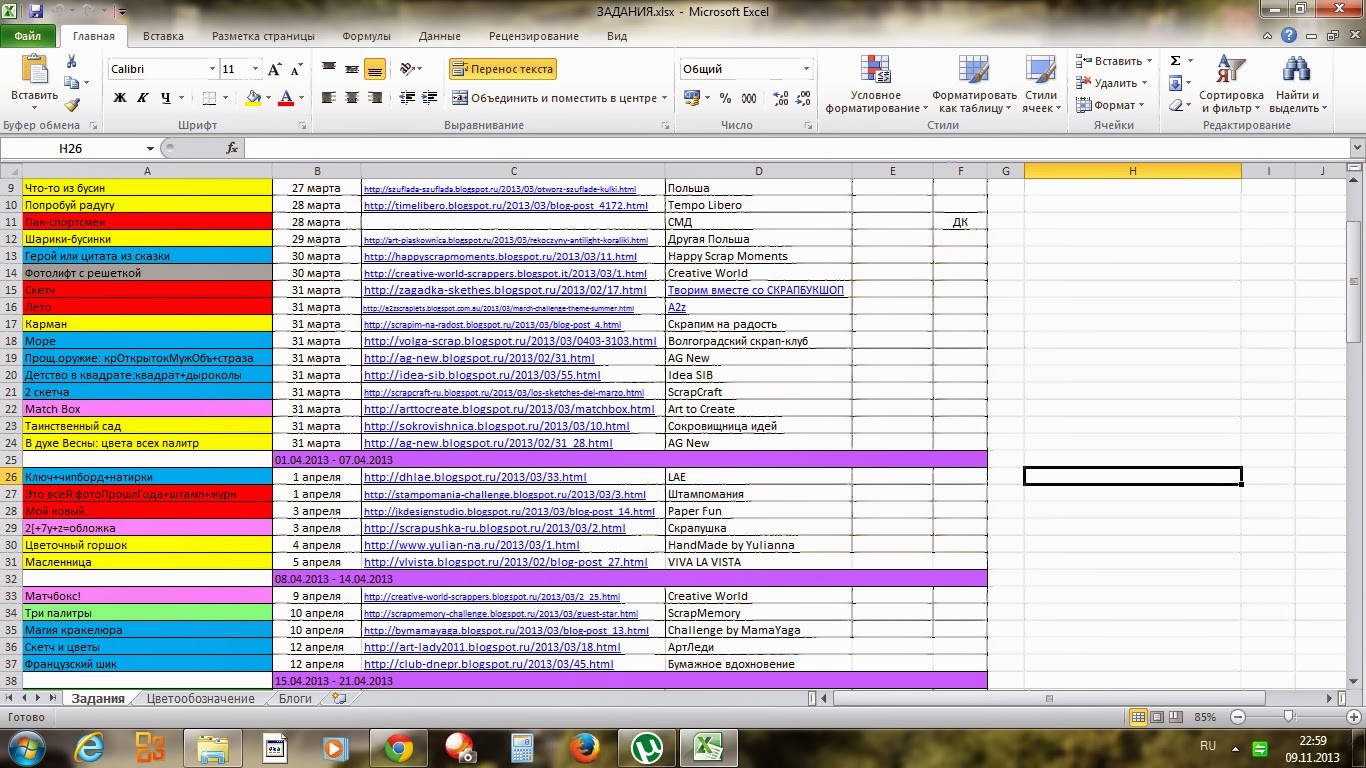The height and width of the screenshot is (768, 1366).
Task: Expand Форматировать как таблицу menu
Action: tap(973, 84)
